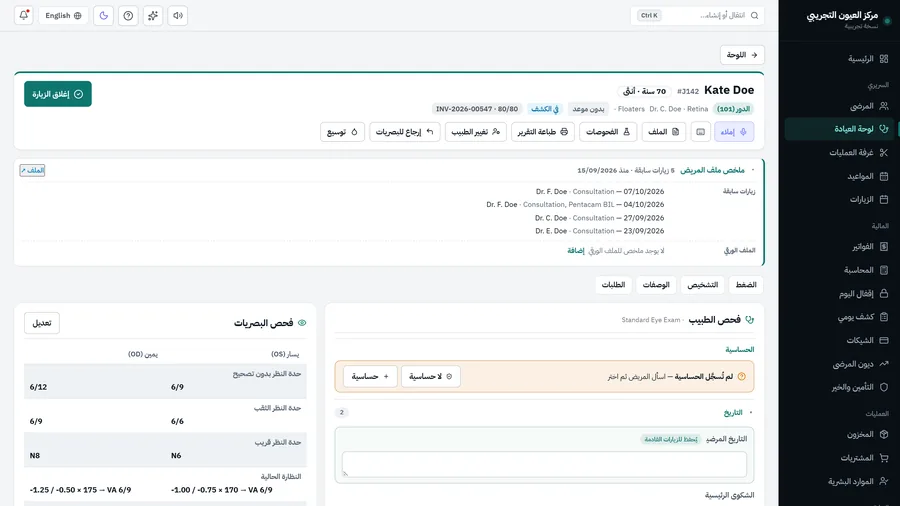Click the الدور (101) queue badge
This screenshot has width=900, height=506.
click(734, 109)
